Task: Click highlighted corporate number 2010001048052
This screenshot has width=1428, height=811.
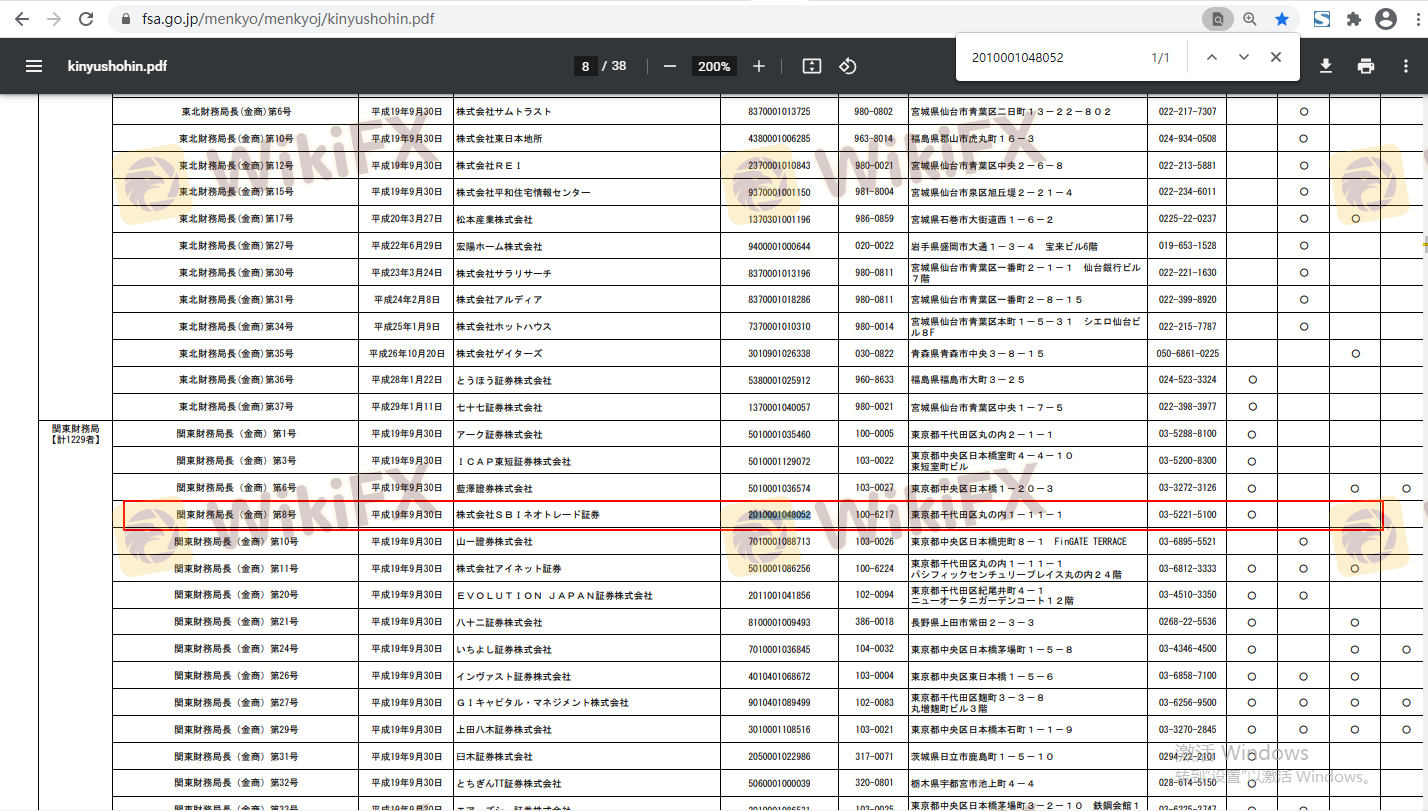Action: pos(779,515)
